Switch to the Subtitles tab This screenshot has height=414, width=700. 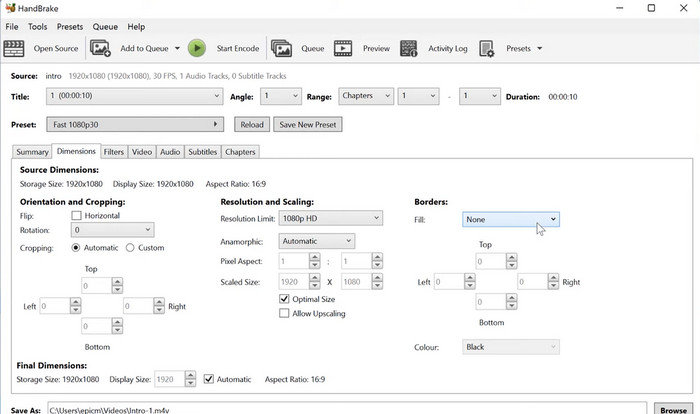[202, 152]
